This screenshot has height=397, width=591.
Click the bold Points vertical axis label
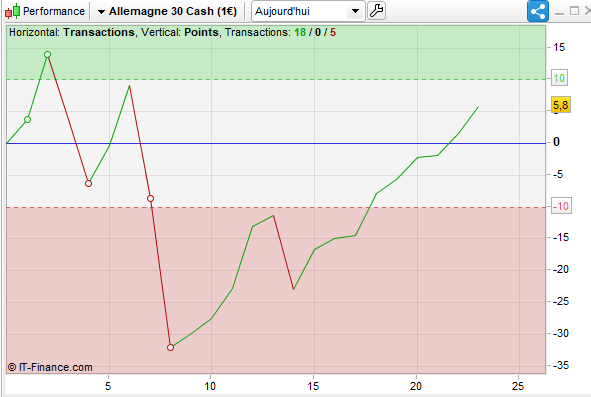click(x=201, y=32)
